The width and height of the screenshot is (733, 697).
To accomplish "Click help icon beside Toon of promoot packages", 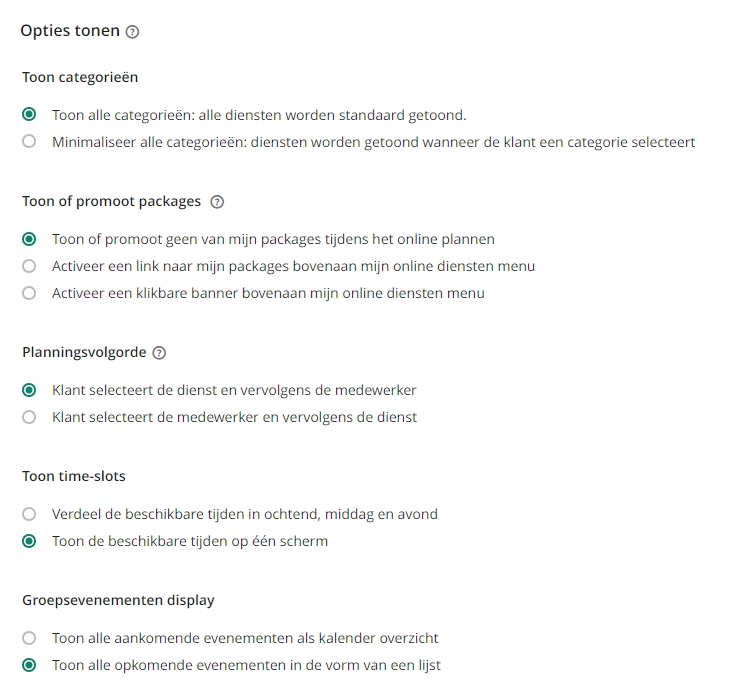I will (217, 202).
